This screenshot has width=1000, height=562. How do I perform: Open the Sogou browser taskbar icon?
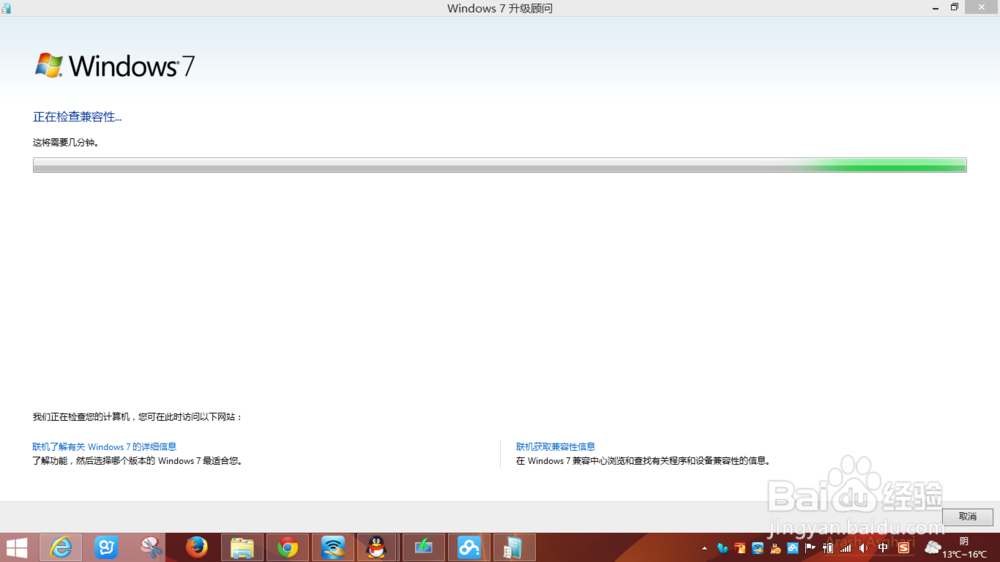106,548
